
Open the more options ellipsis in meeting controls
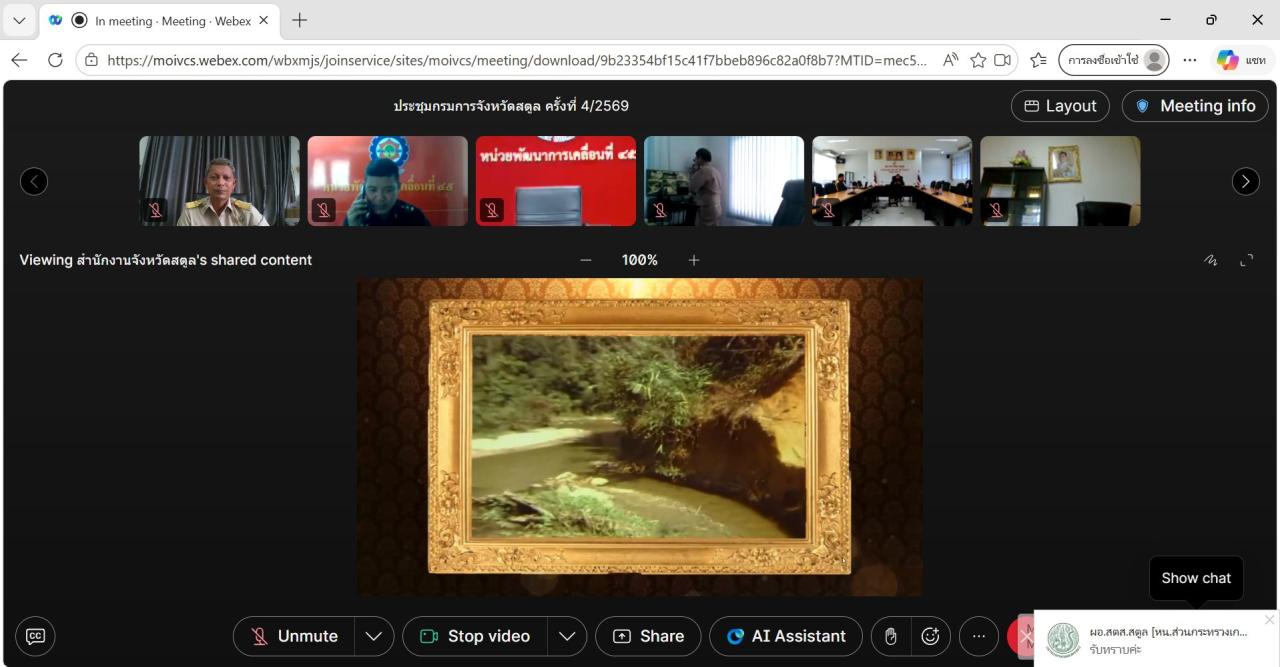[979, 636]
